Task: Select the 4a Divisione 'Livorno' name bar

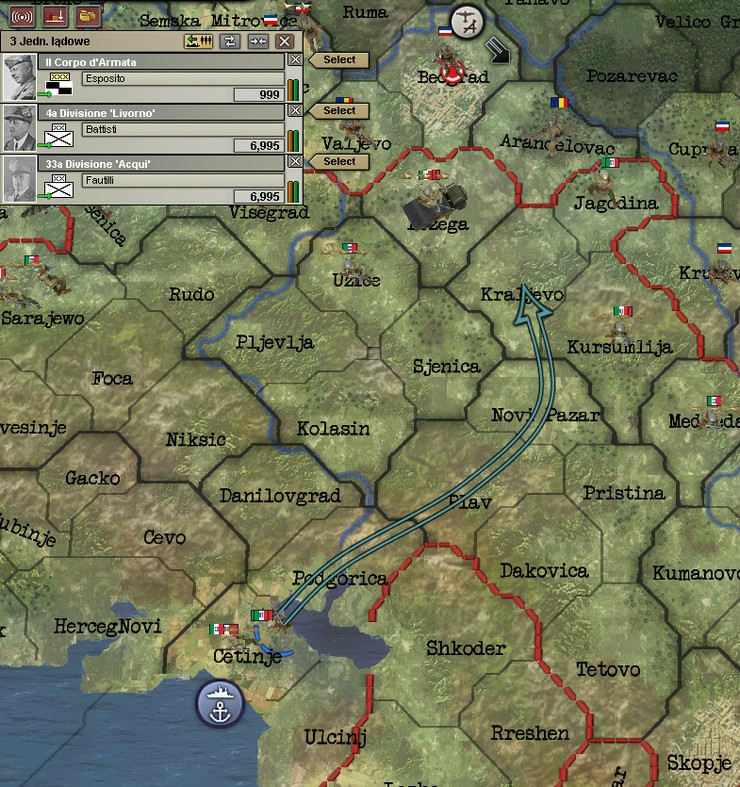Action: coord(162,113)
